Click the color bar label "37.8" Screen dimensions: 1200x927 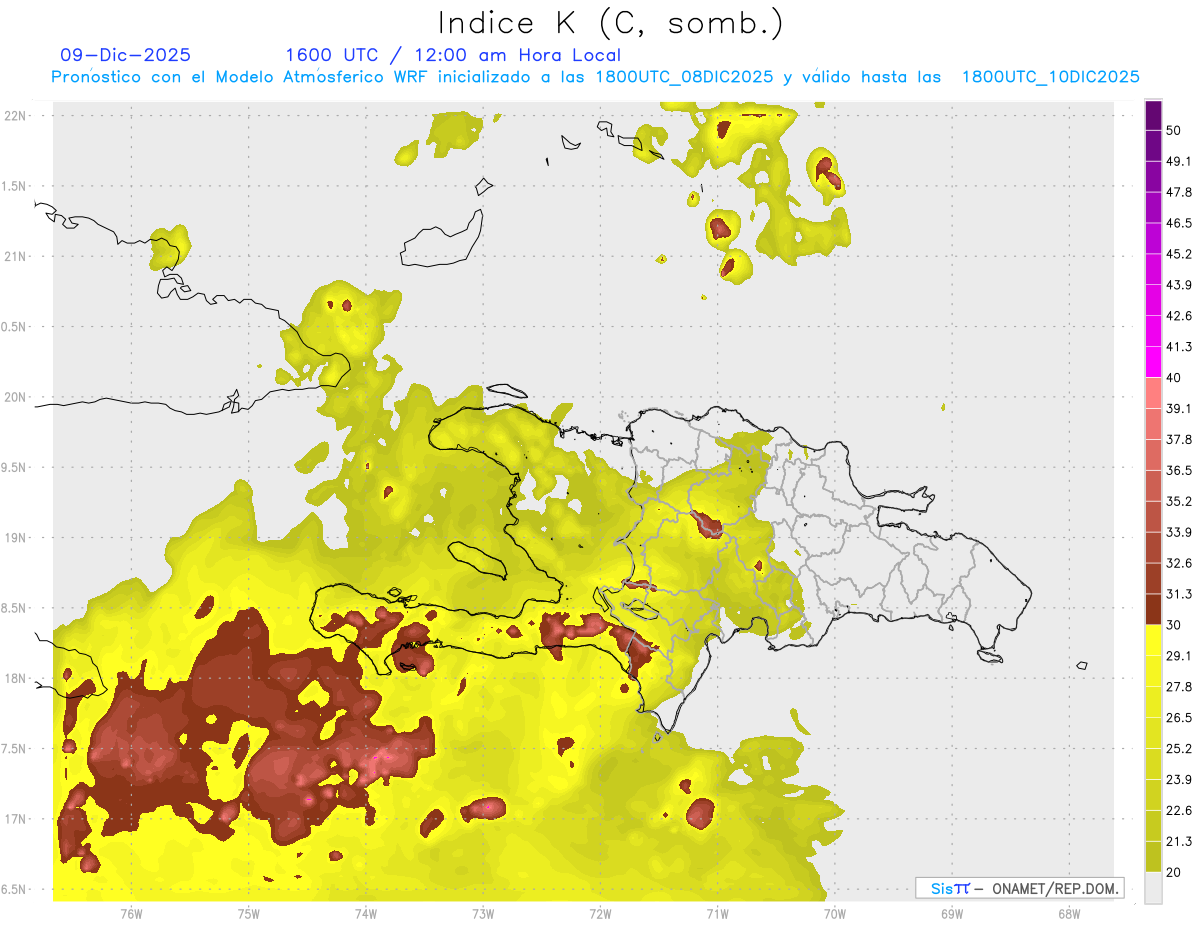click(x=1178, y=440)
